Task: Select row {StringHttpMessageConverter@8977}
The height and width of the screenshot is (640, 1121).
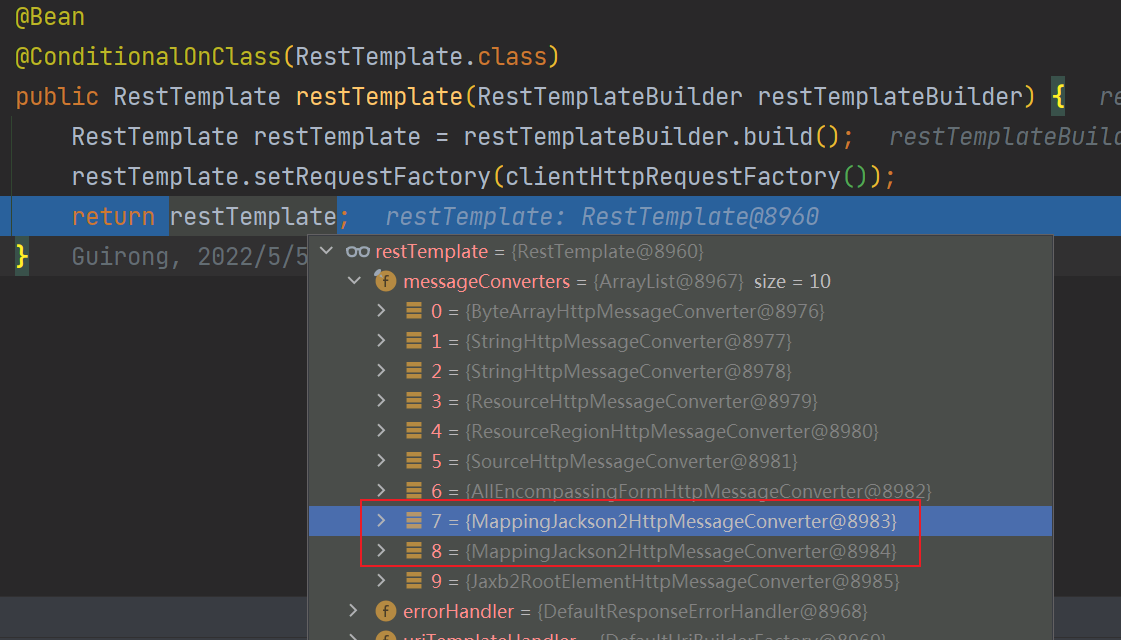Action: [680, 341]
